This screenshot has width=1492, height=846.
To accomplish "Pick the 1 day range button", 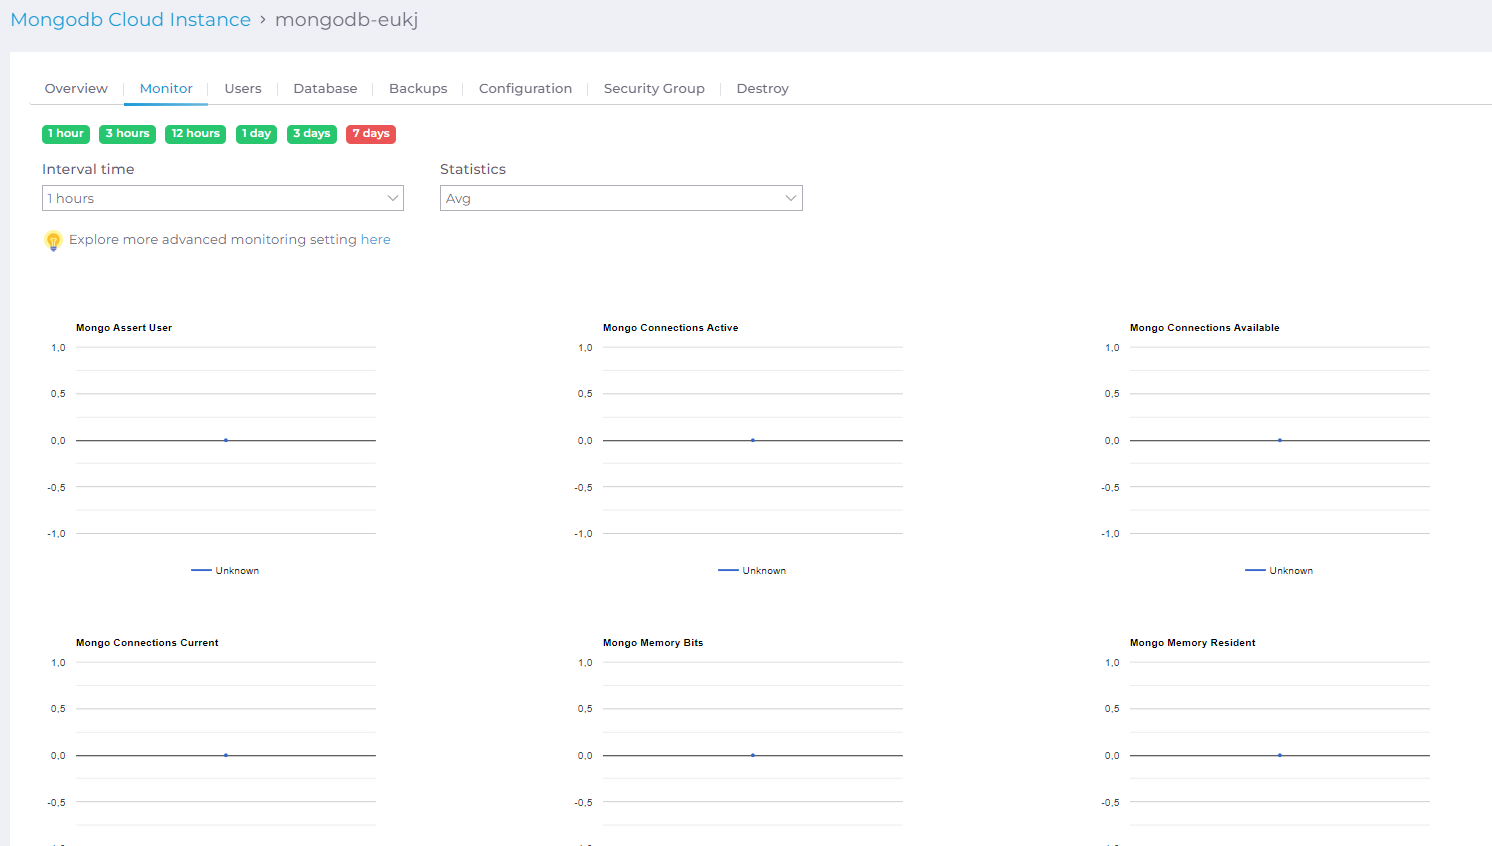I will (256, 134).
